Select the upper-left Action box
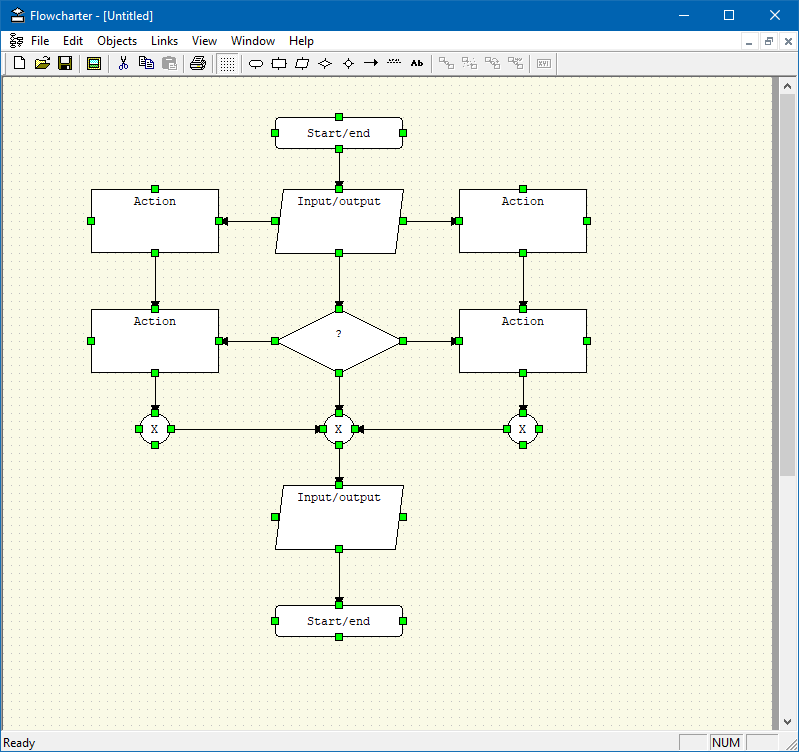Image resolution: width=799 pixels, height=752 pixels. (x=155, y=221)
